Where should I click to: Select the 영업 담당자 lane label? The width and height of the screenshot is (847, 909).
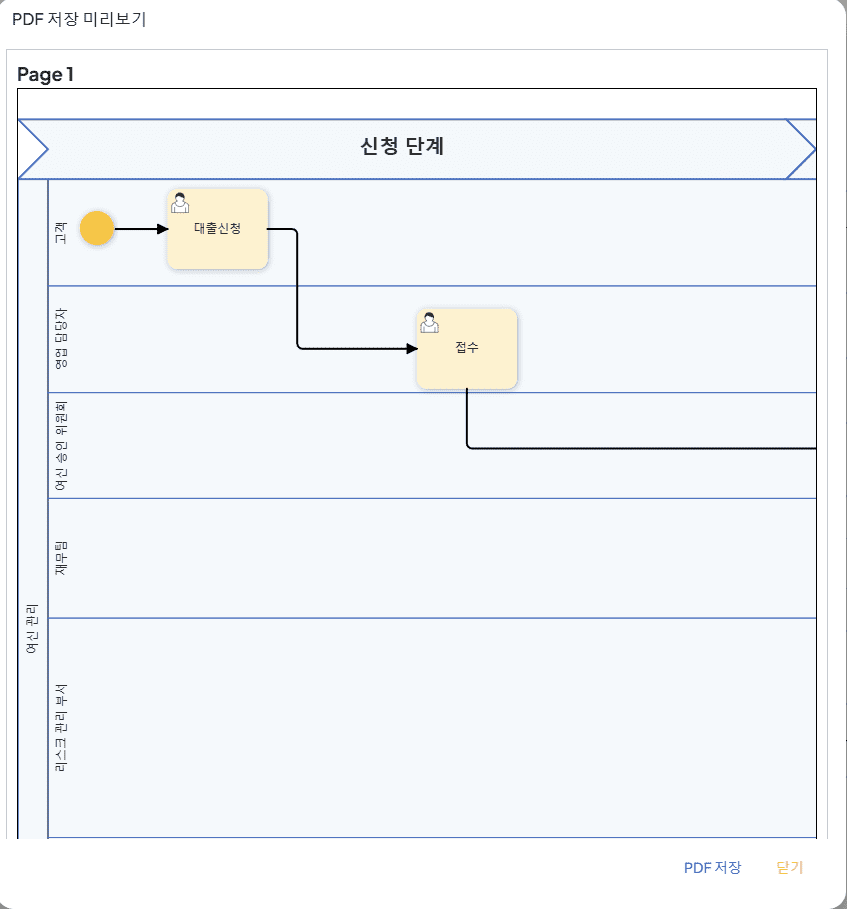pos(60,339)
